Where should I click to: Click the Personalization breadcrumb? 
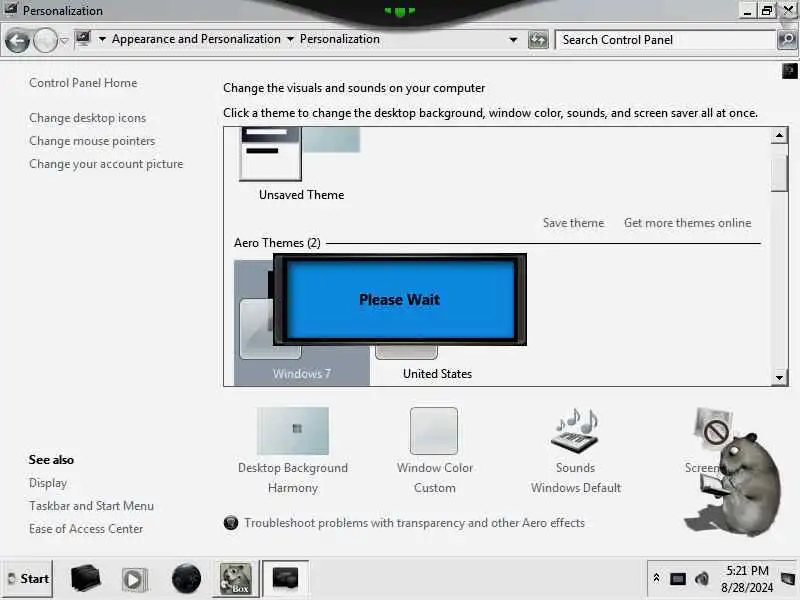click(x=339, y=39)
